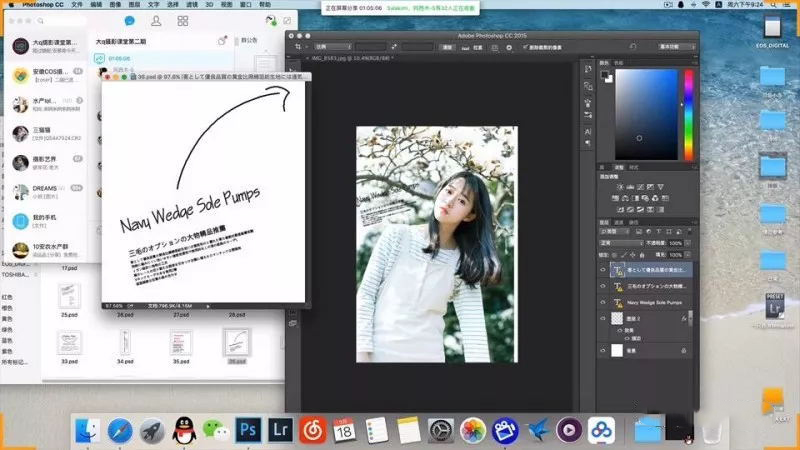This screenshot has height=450, width=800.
Task: Click the QQ compose new message icon
Action: tap(287, 21)
